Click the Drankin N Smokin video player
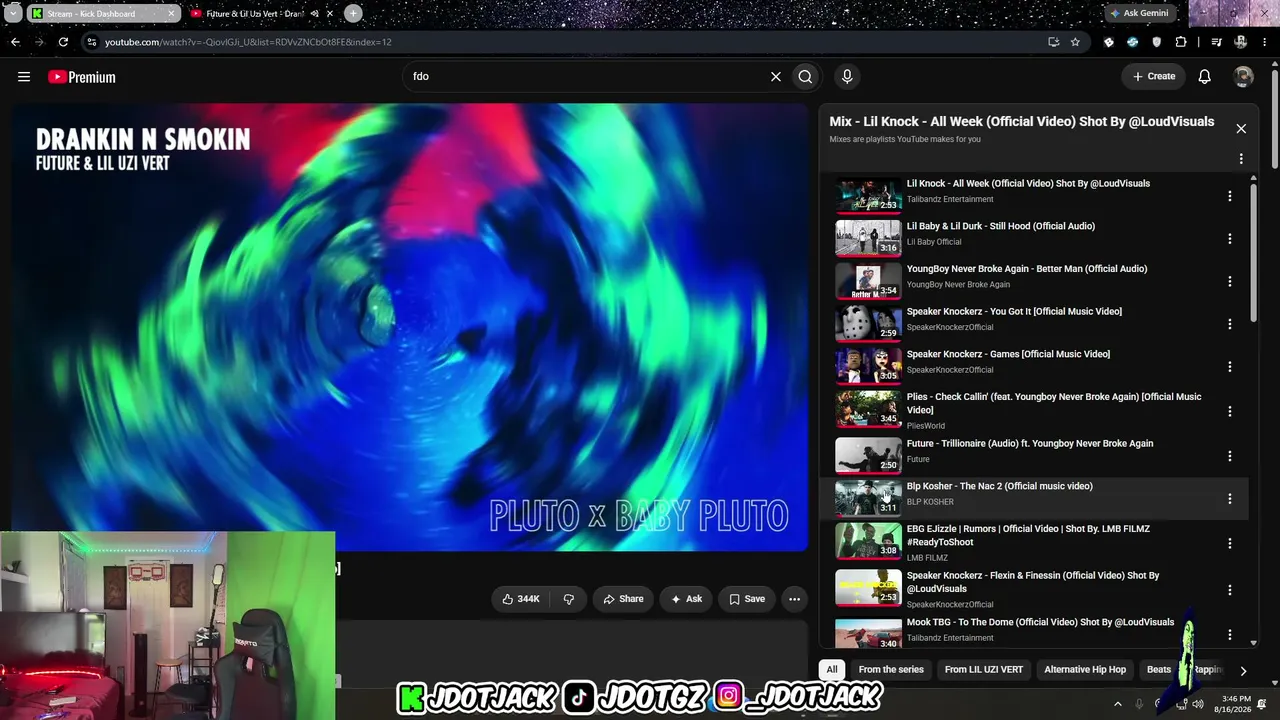Image resolution: width=1280 pixels, height=720 pixels. [x=409, y=327]
